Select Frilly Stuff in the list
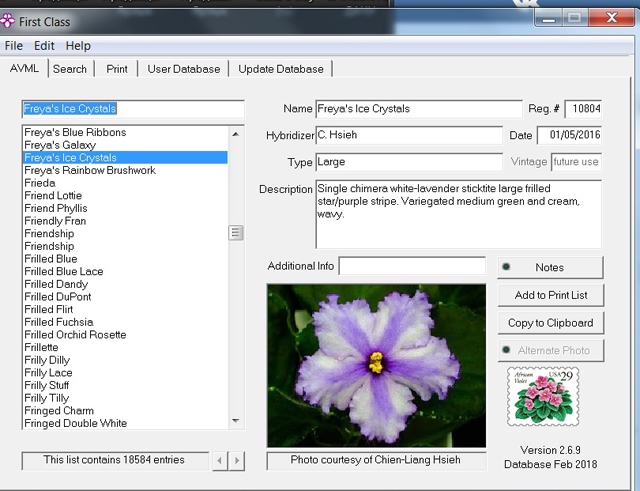Viewport: 640px width, 491px height. point(125,385)
